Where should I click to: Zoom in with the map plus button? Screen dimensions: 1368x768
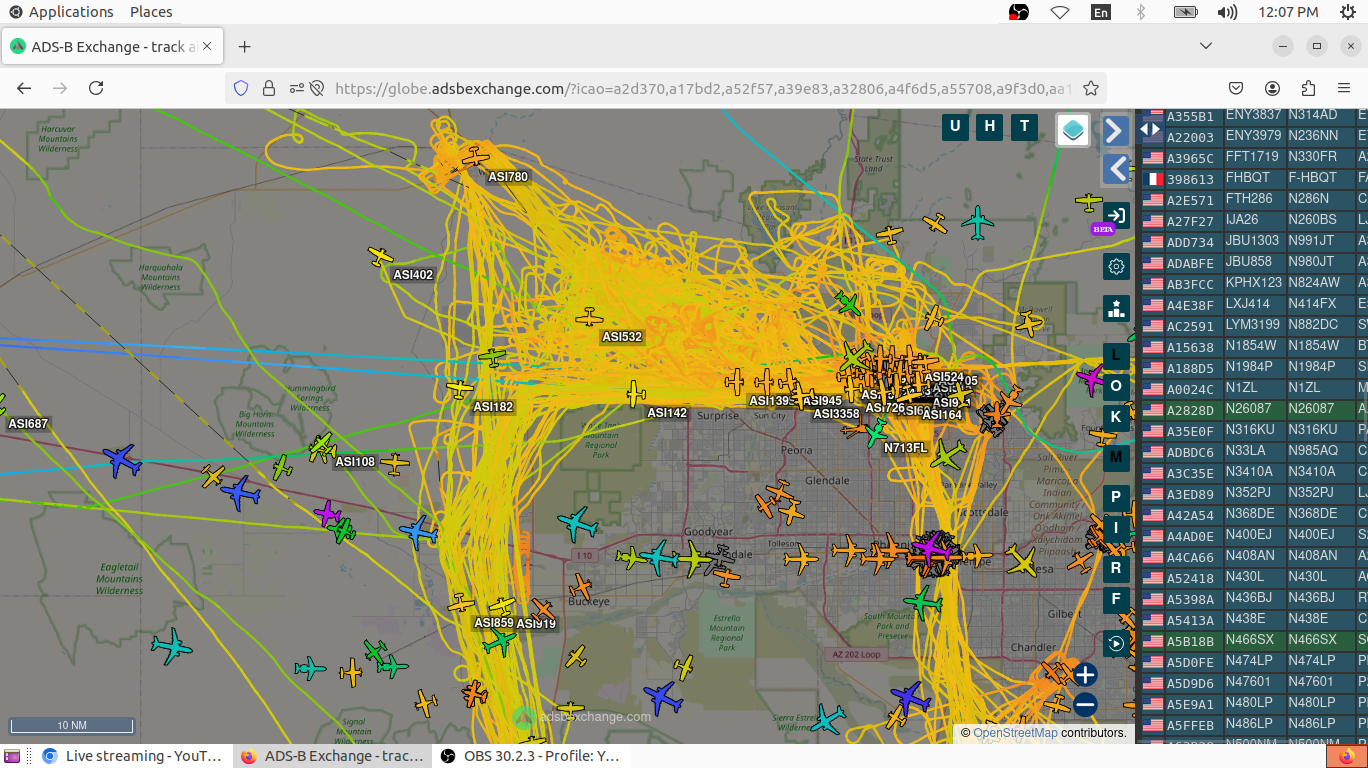click(x=1086, y=674)
